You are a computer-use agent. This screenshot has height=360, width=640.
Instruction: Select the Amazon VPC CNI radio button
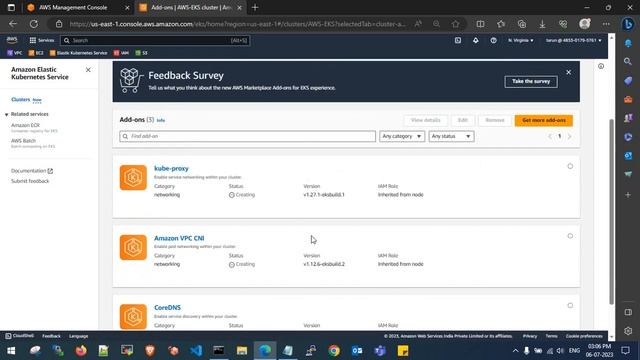pos(570,236)
